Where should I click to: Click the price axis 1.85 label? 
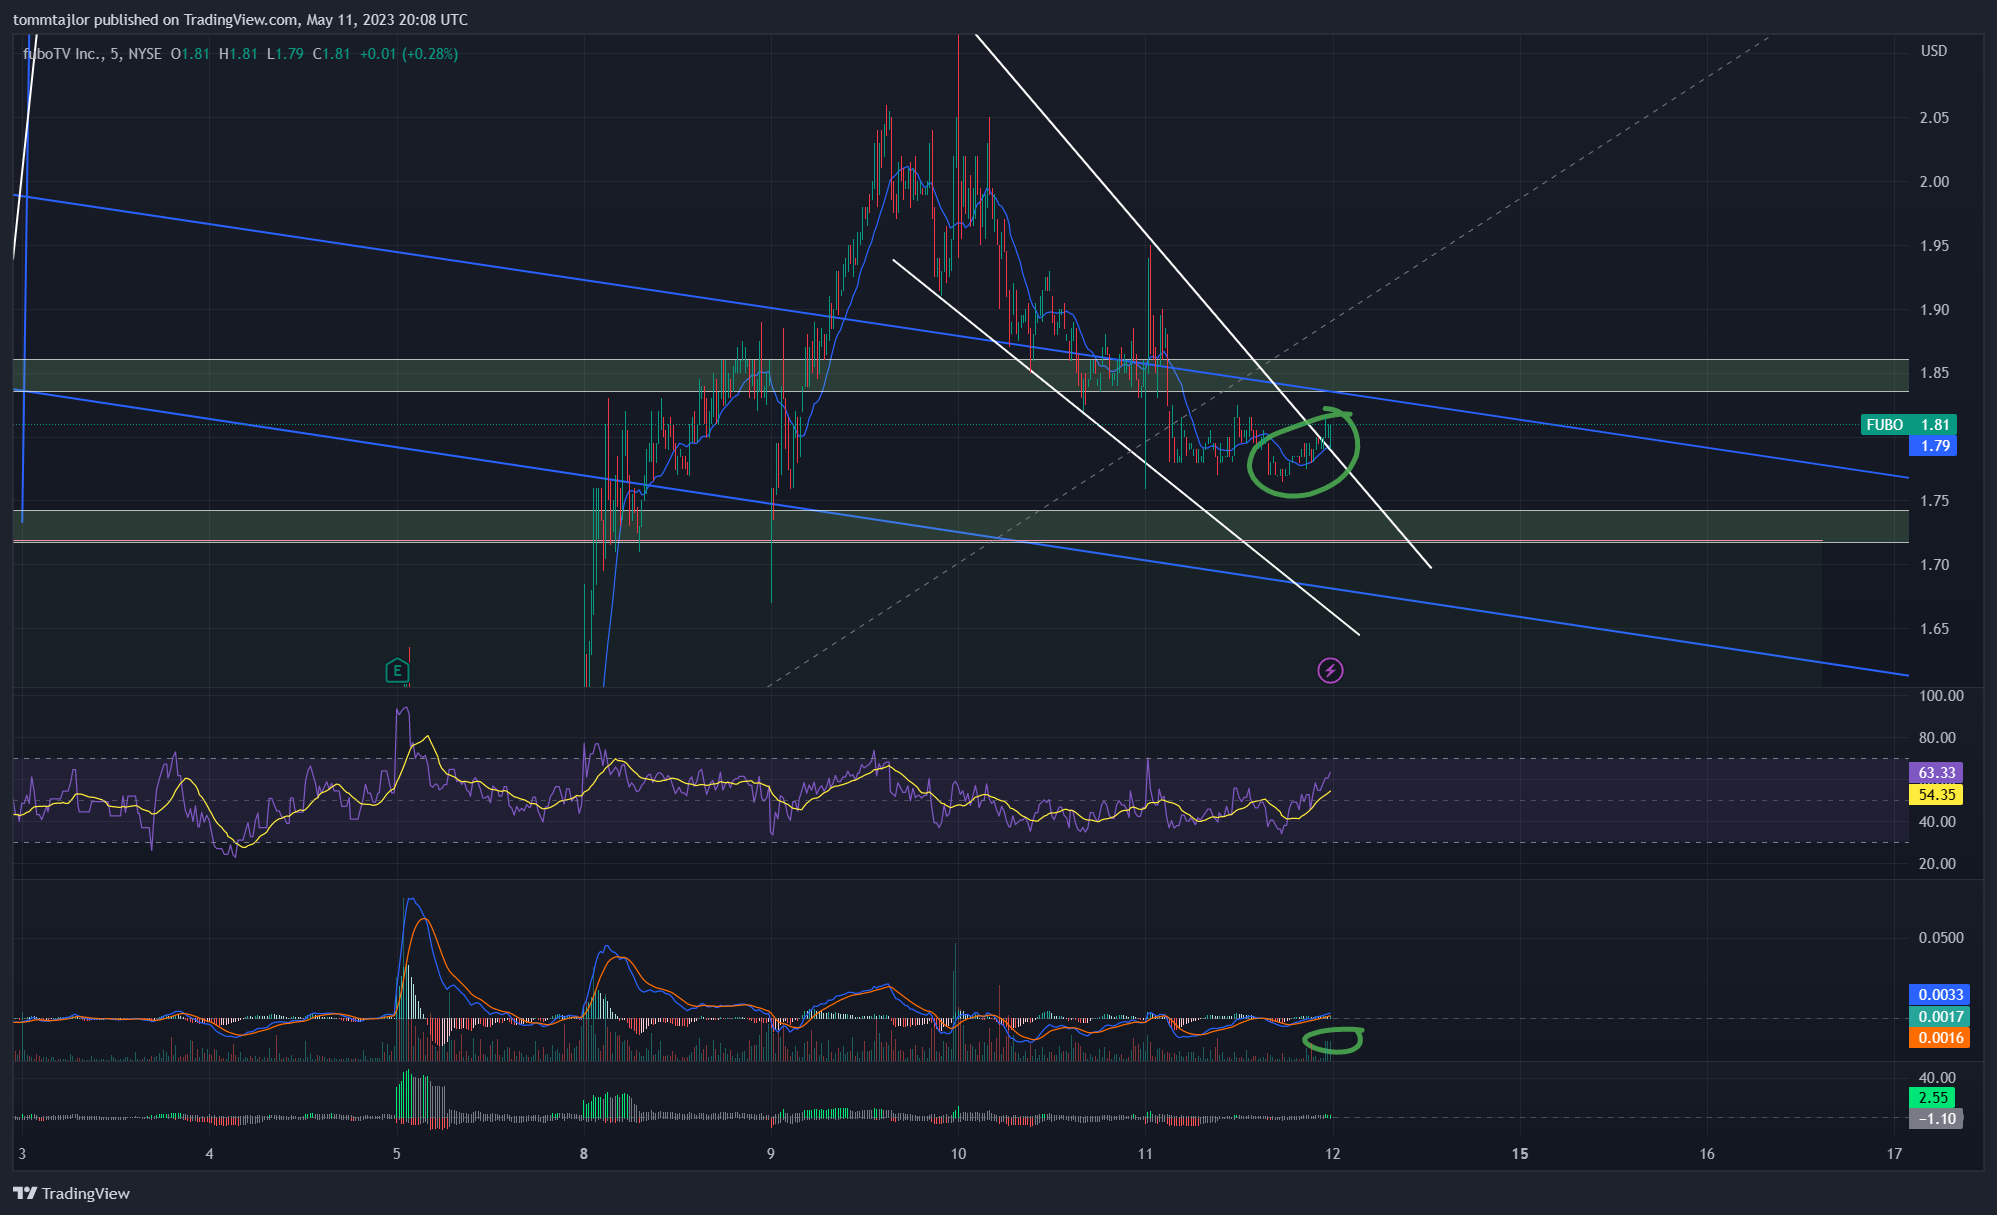click(1934, 373)
